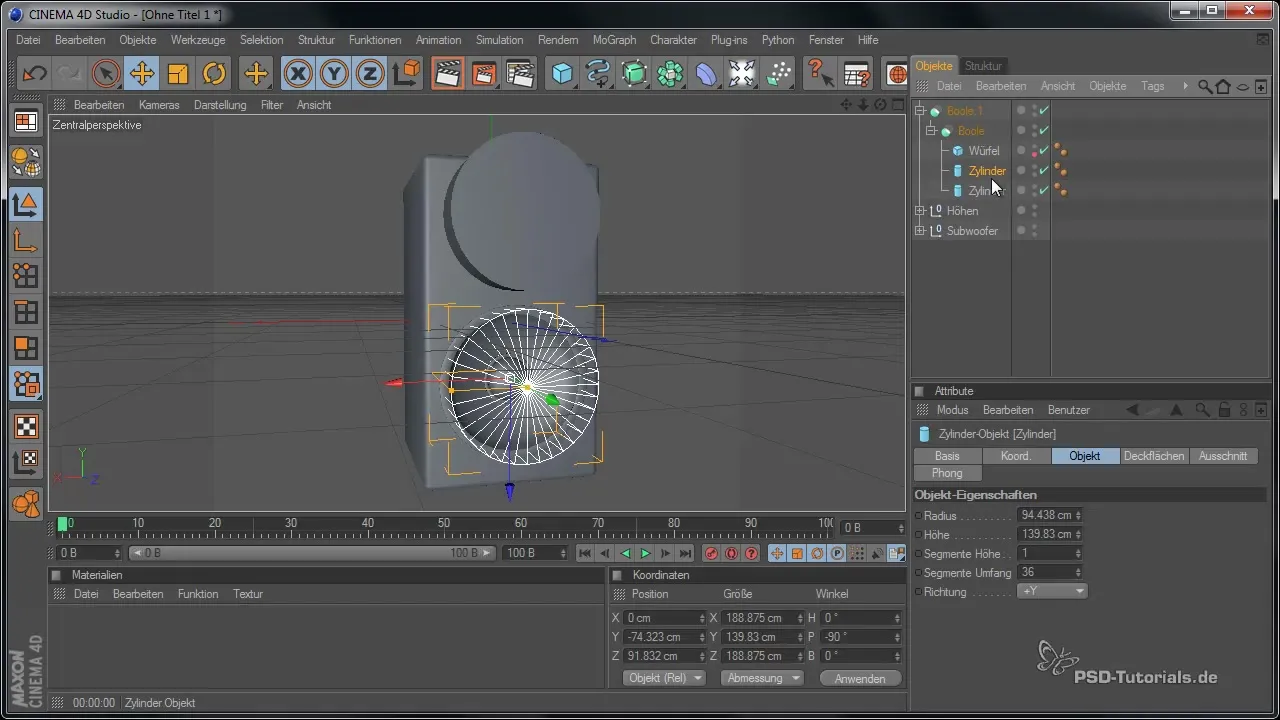The image size is (1280, 720).
Task: Click the Position Y coordinate field
Action: coord(663,637)
